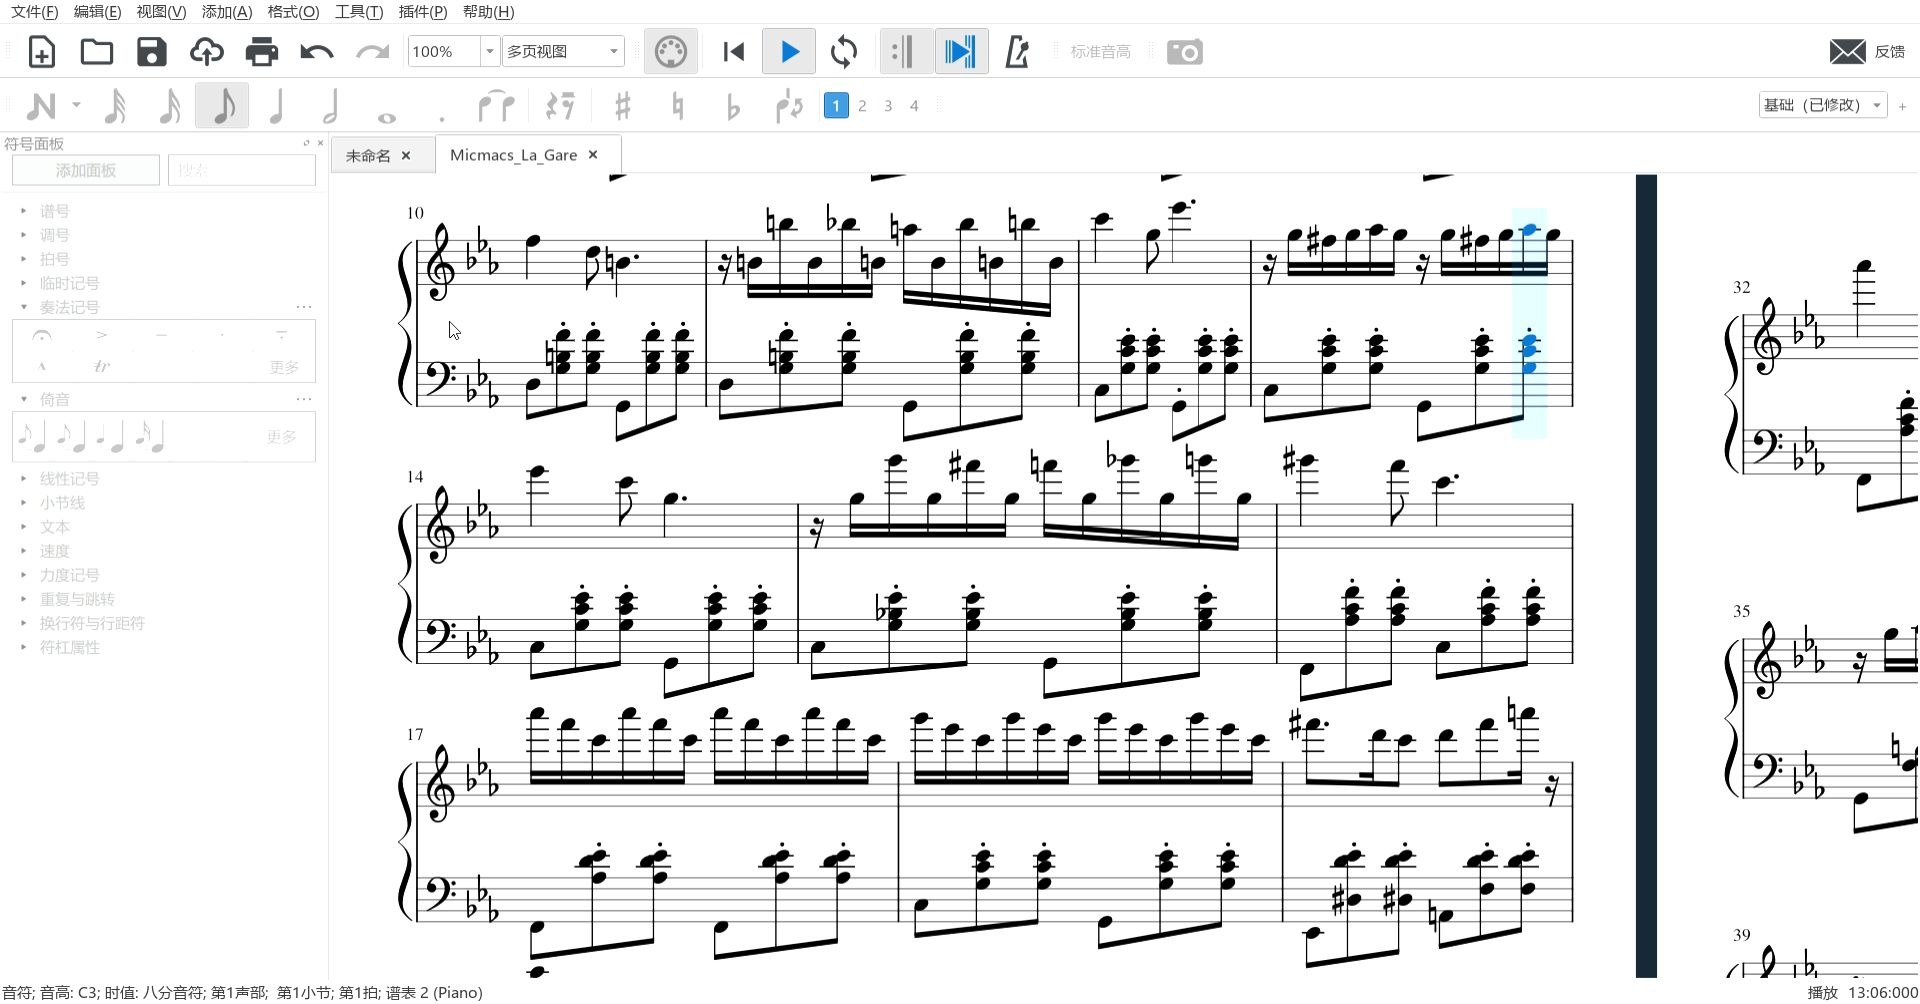Open the 视图(V) menu
Viewport: 1920px width, 1004px height.
point(161,11)
